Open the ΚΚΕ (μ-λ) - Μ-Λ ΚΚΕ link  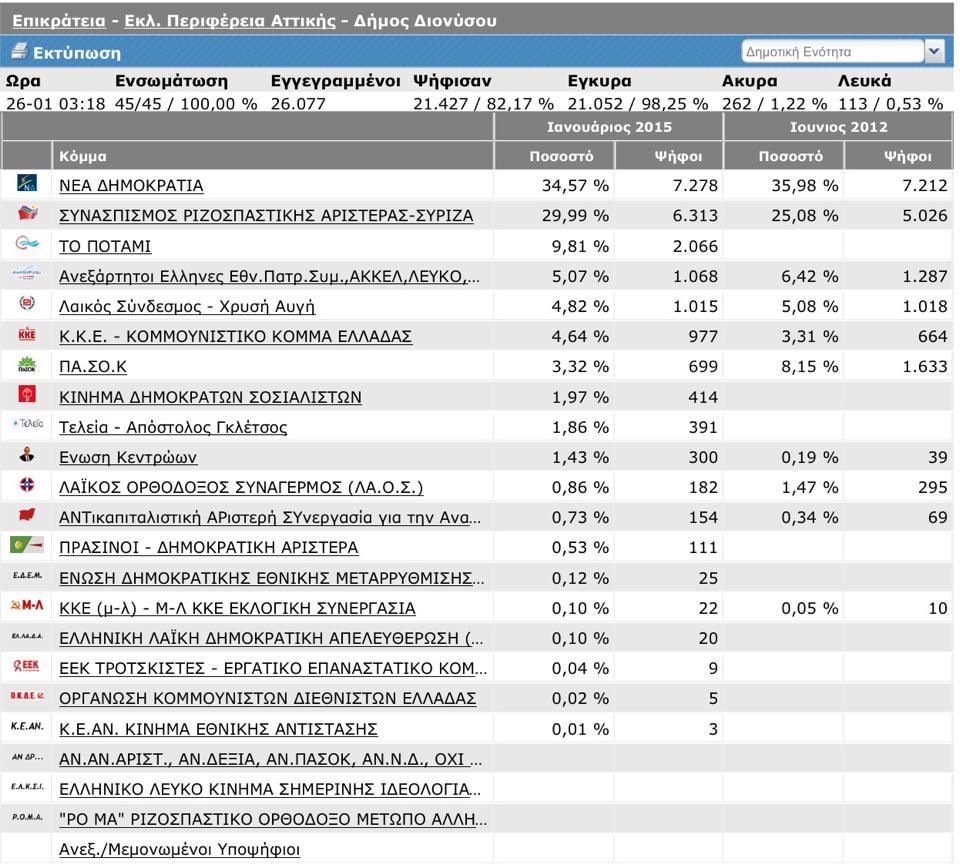(x=238, y=608)
